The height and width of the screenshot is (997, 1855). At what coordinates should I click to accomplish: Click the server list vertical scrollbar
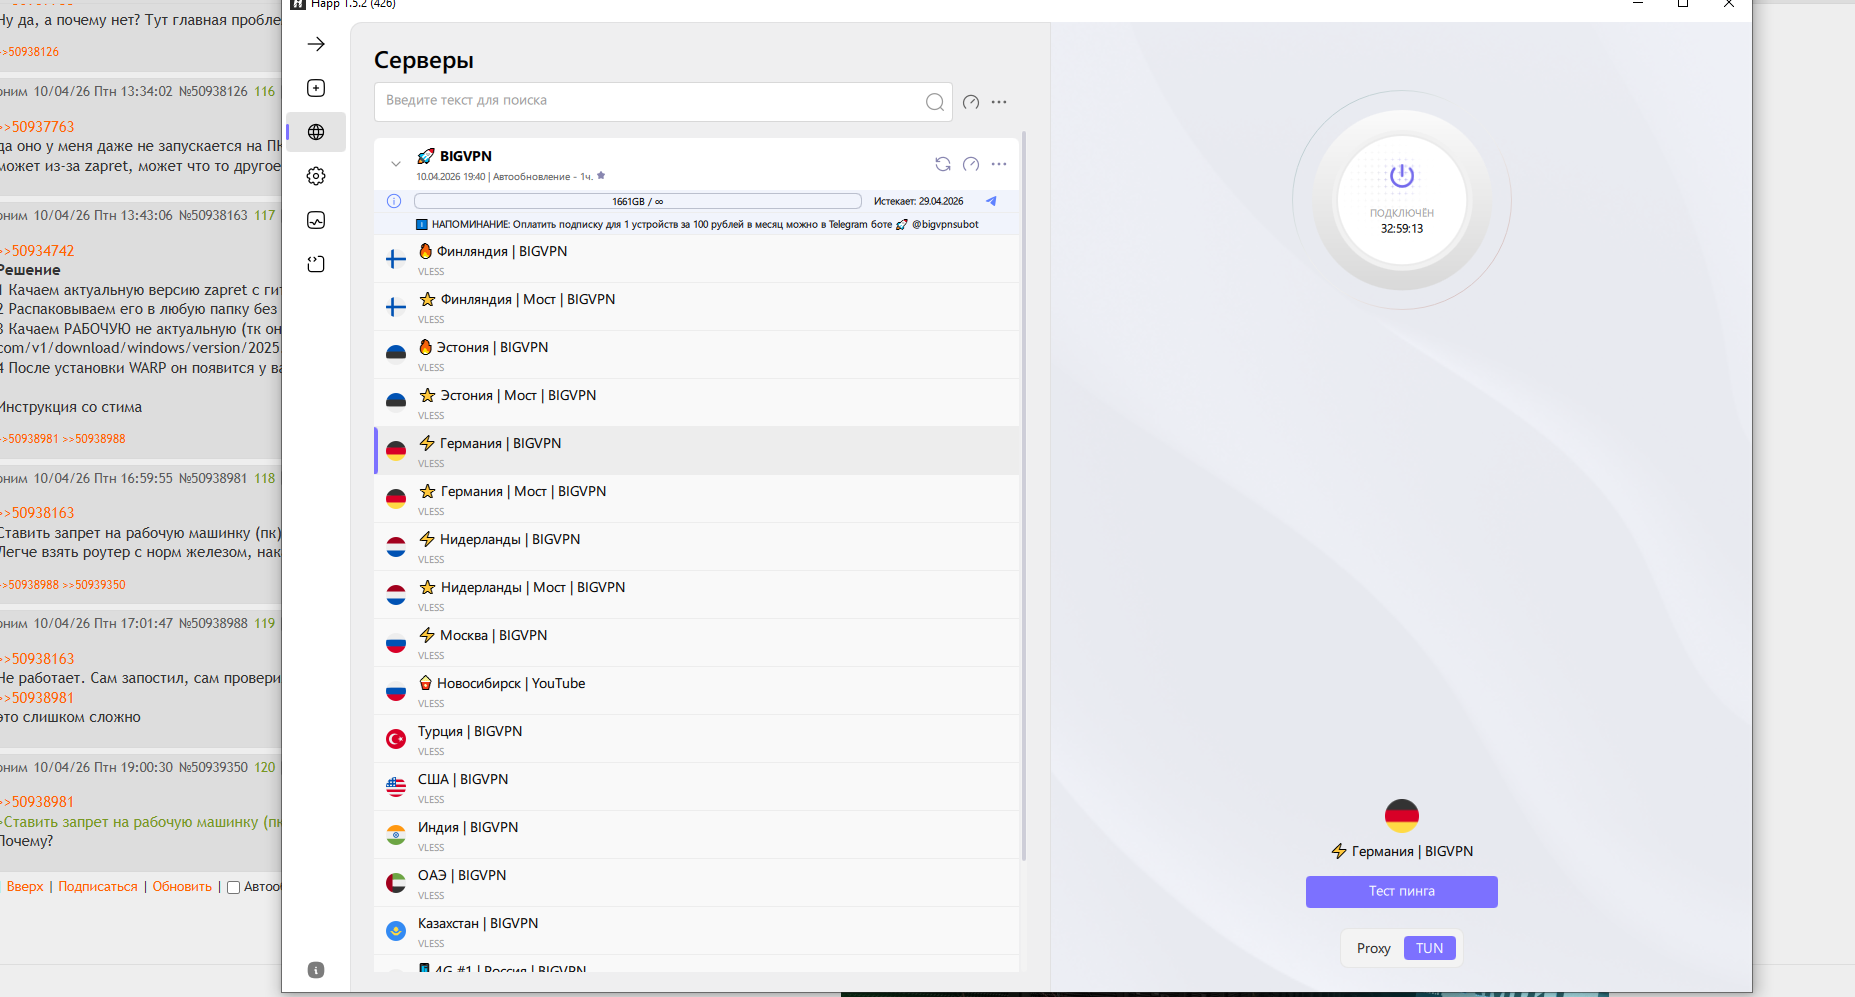click(x=1023, y=496)
